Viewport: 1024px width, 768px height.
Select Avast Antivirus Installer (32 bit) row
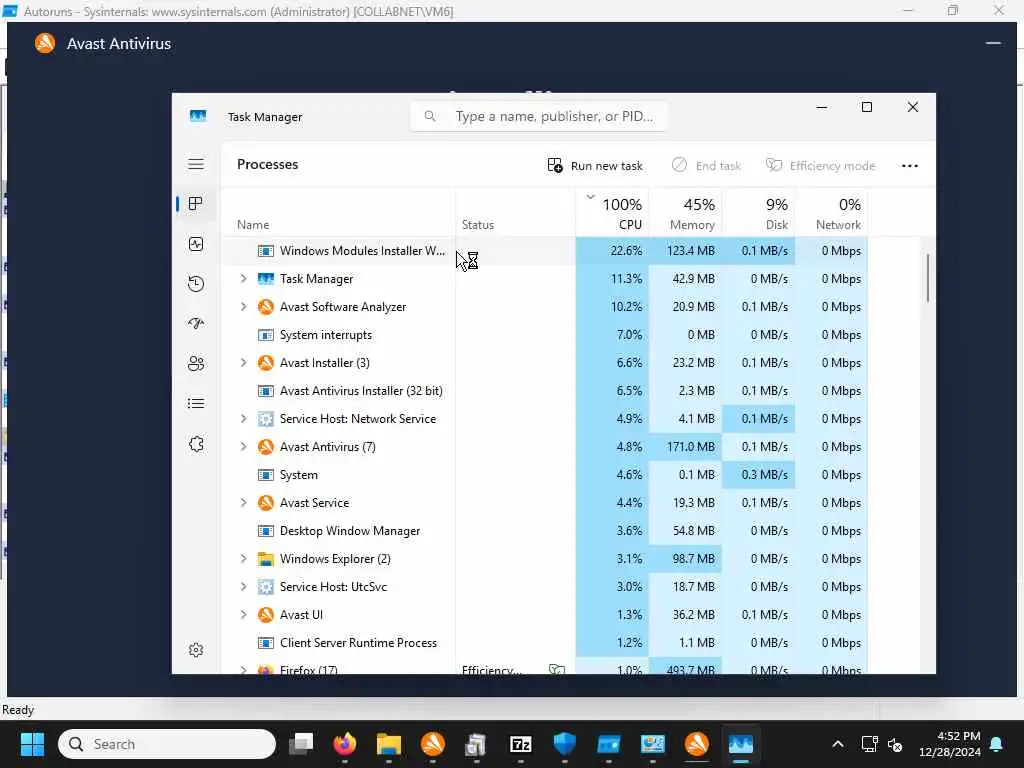pos(545,391)
